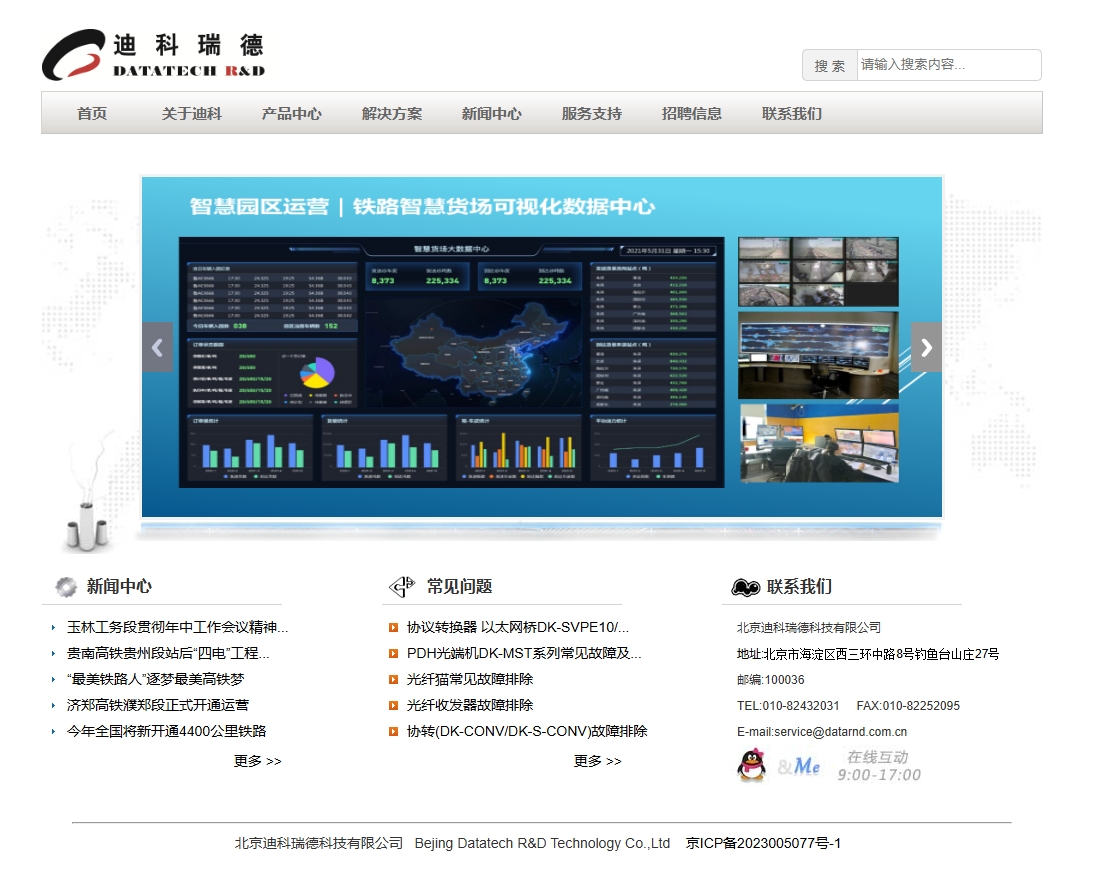
Task: Click the Datatech R&D logo
Action: click(153, 56)
